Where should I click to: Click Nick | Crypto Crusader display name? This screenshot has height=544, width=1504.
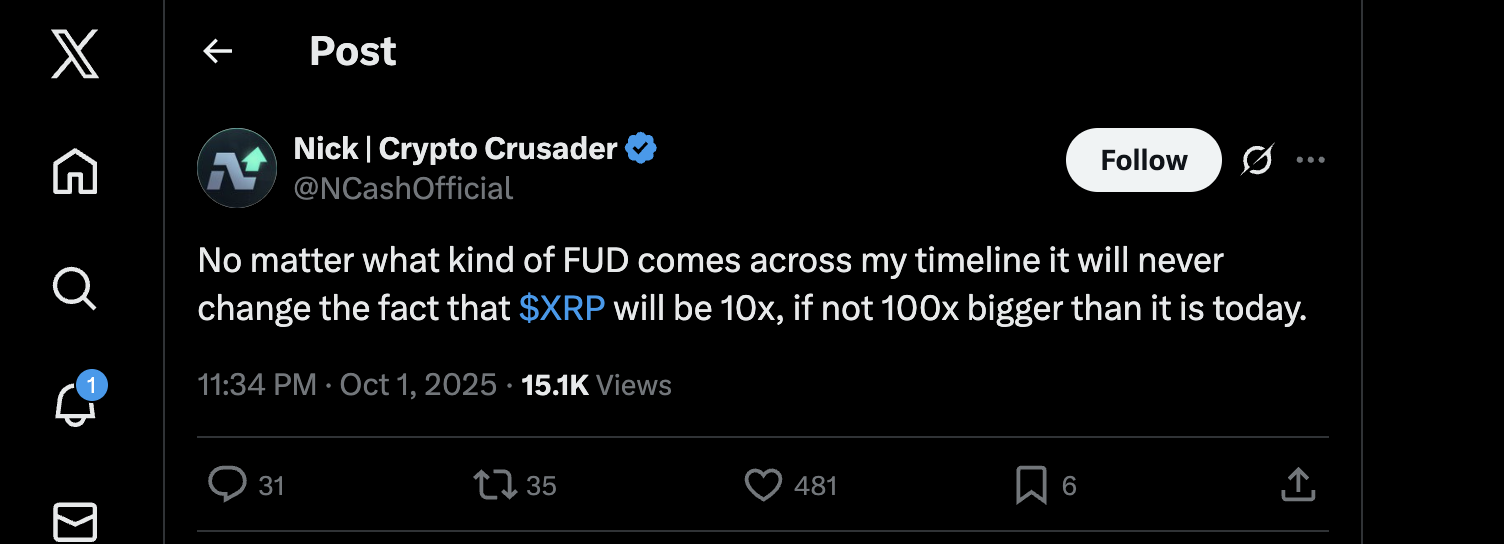click(x=455, y=149)
